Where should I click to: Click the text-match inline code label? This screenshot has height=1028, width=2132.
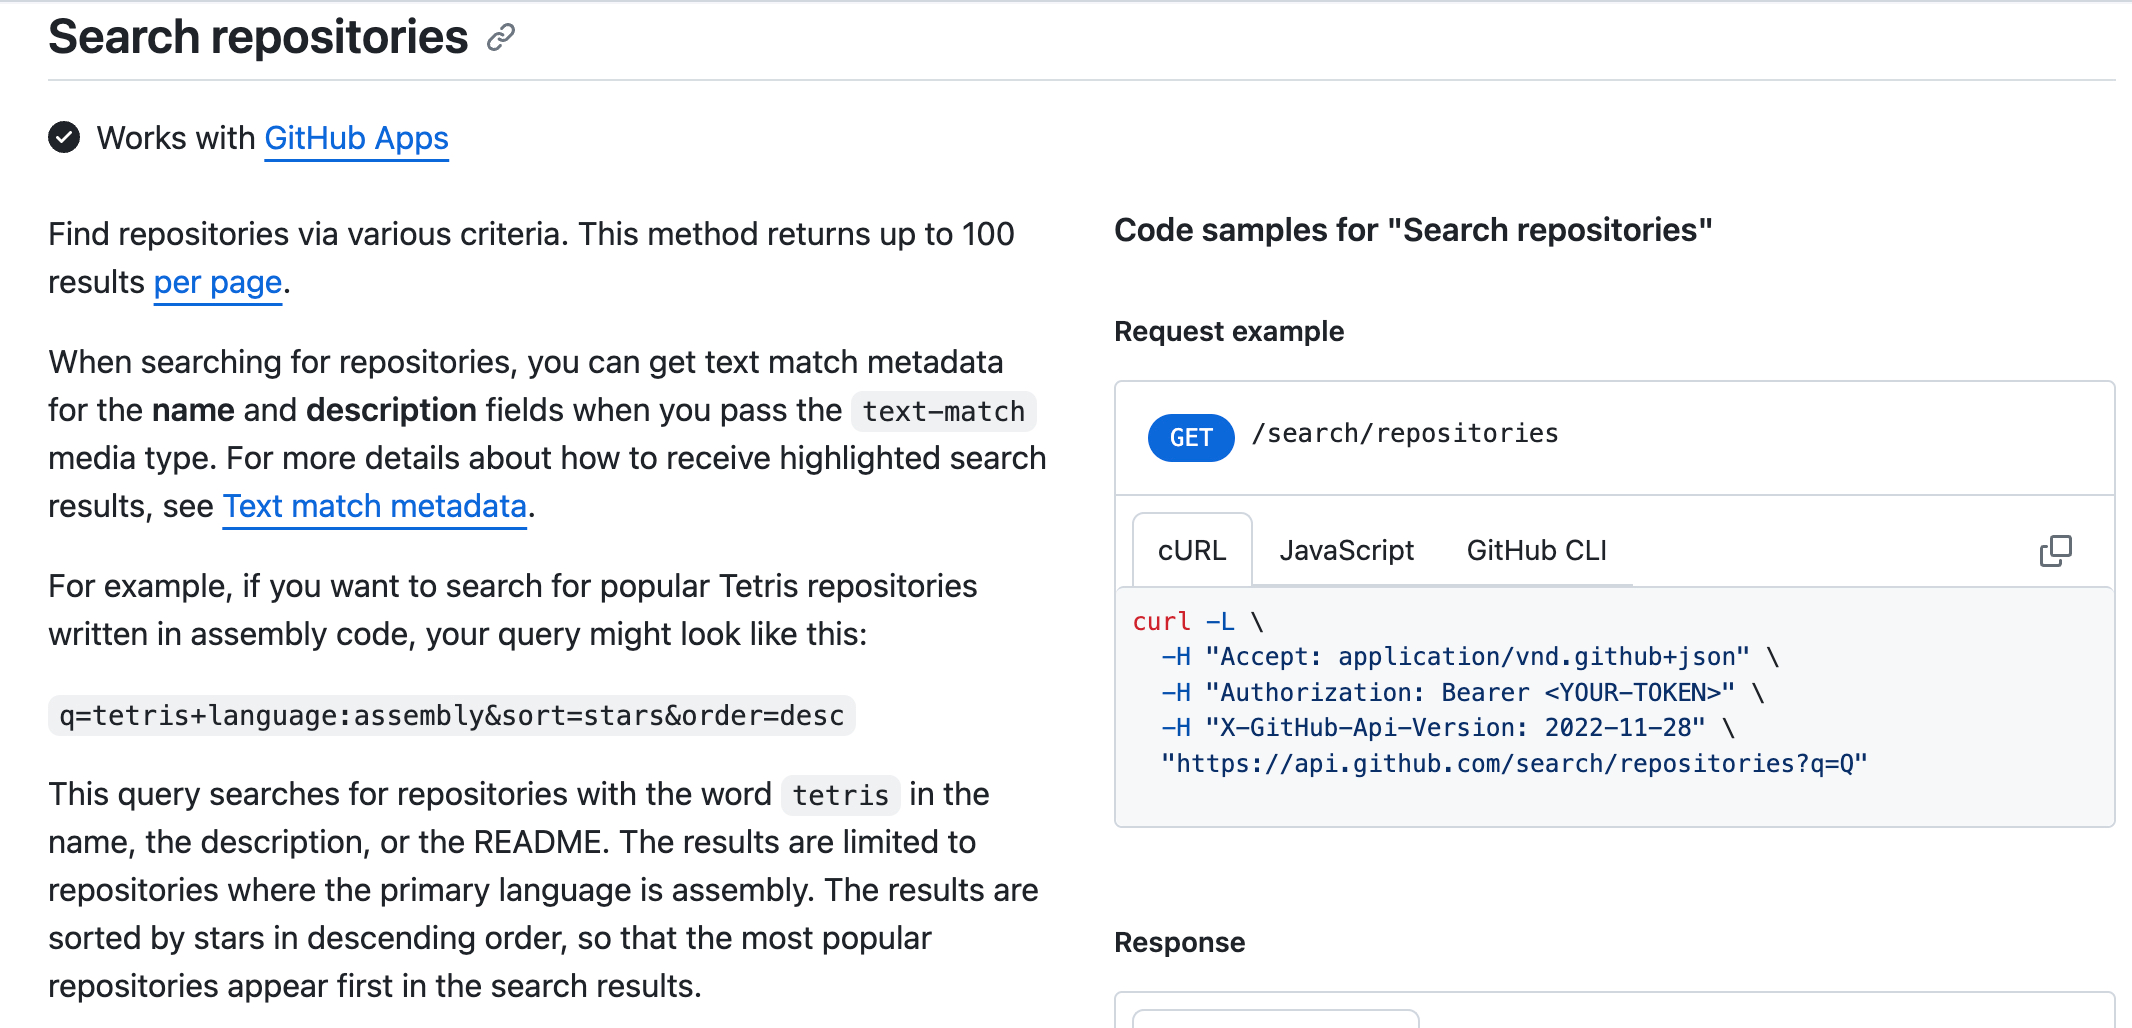pos(942,410)
